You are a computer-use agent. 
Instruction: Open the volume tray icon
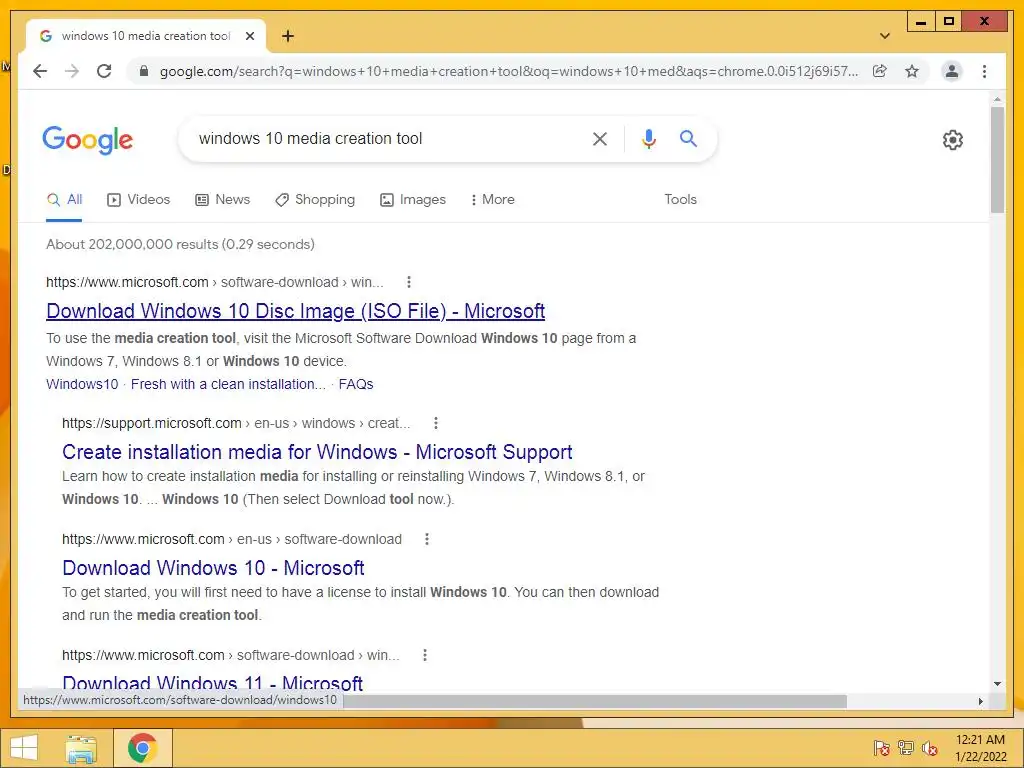[x=930, y=748]
